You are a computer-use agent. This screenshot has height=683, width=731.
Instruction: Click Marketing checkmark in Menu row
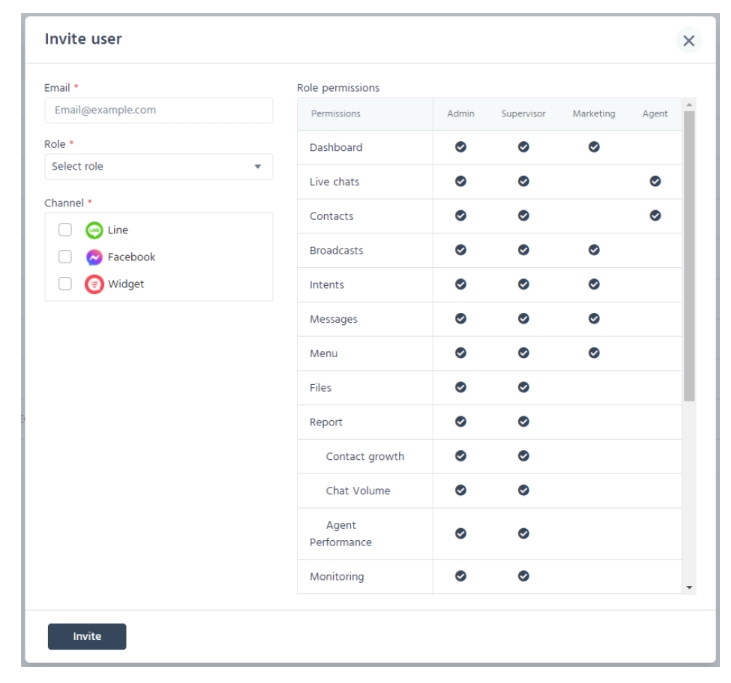(x=594, y=353)
